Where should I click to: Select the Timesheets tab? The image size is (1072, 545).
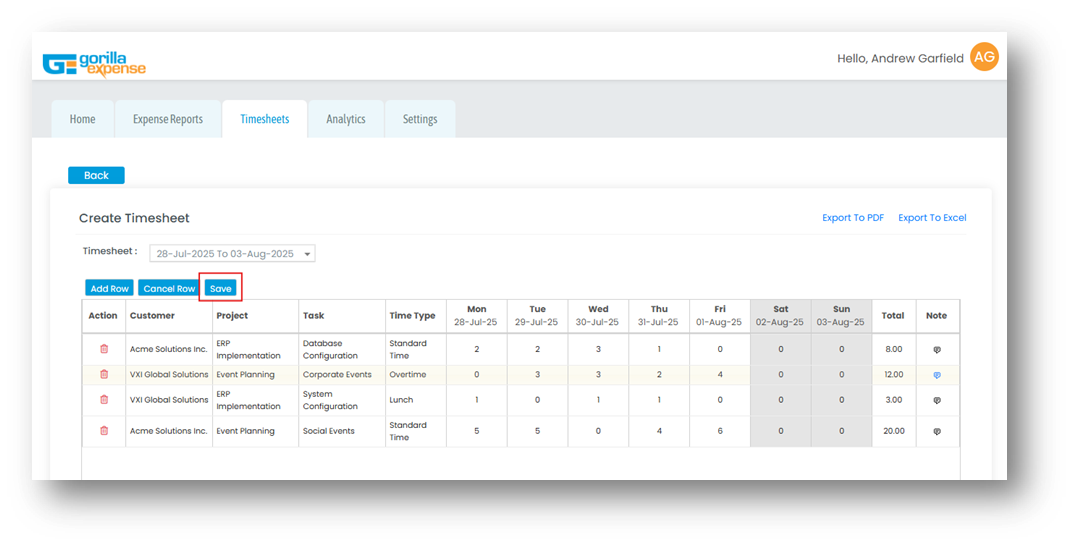265,119
